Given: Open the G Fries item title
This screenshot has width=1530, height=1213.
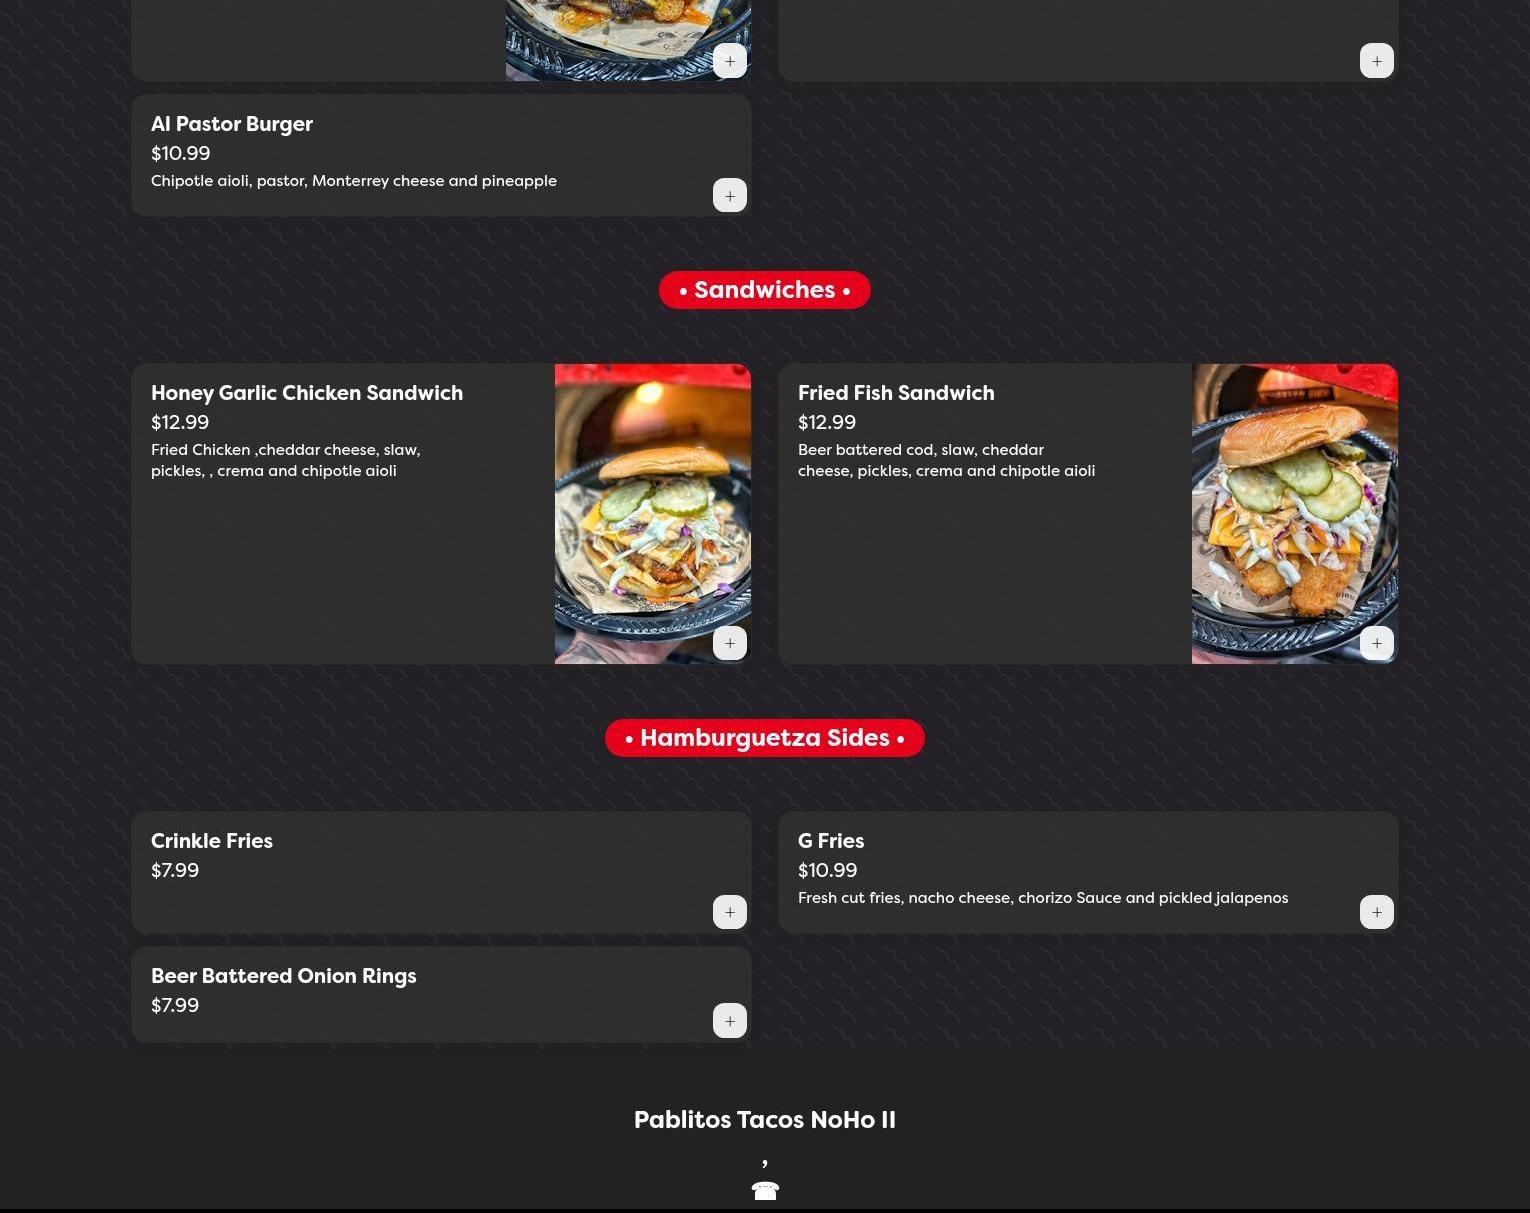Looking at the screenshot, I should click(x=831, y=841).
